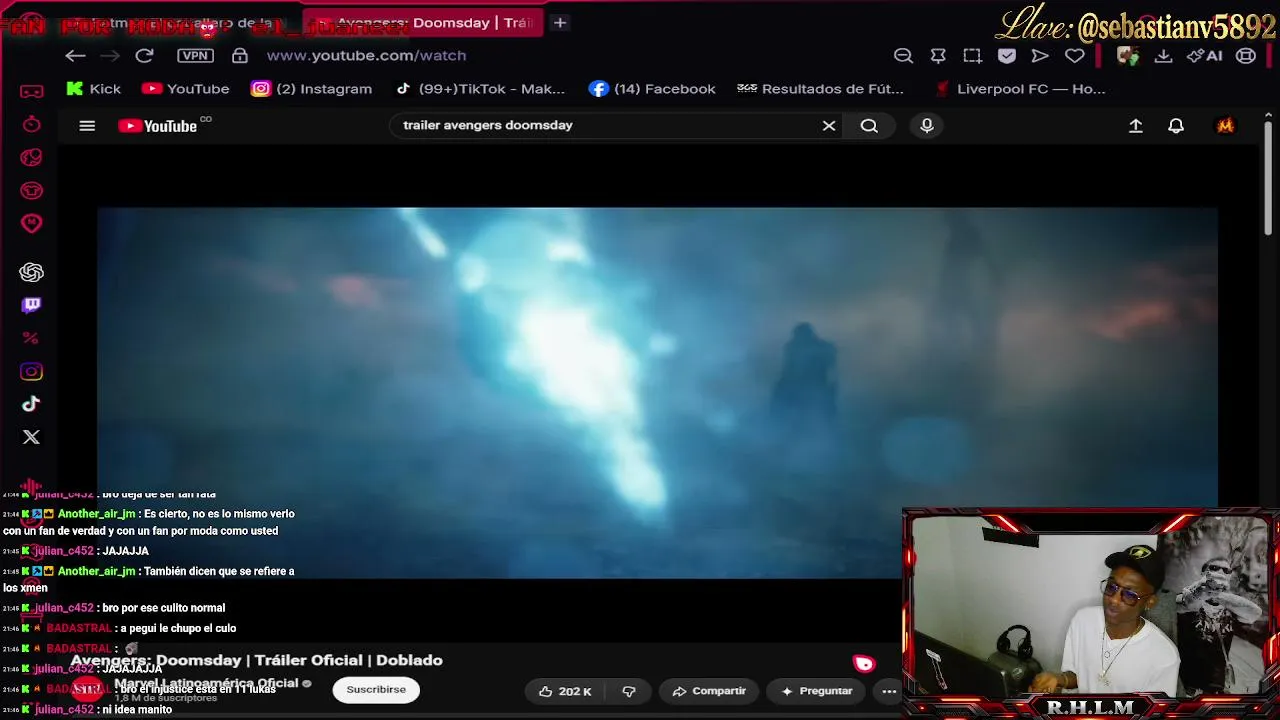Open YouTube notifications bell

click(1176, 126)
